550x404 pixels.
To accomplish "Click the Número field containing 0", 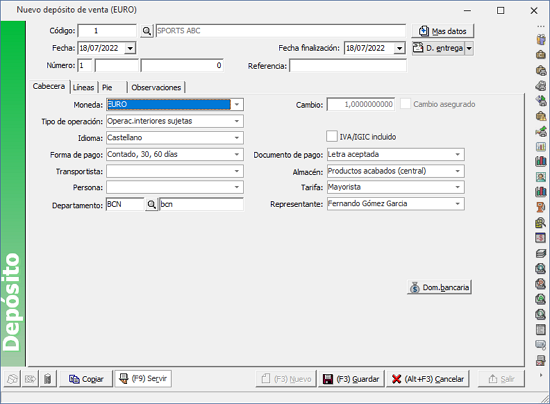I will pyautogui.click(x=182, y=66).
